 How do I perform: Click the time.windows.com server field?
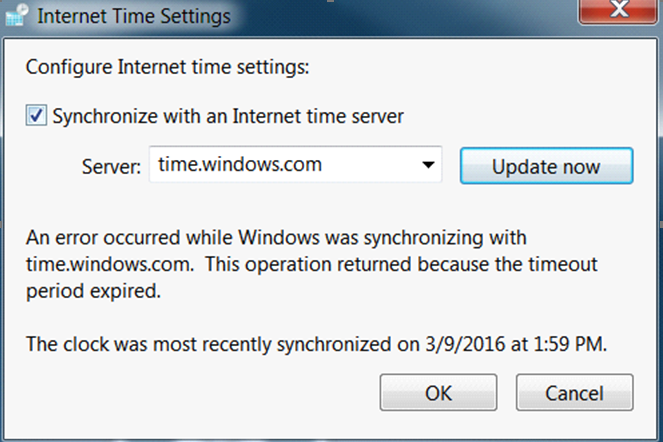point(296,165)
